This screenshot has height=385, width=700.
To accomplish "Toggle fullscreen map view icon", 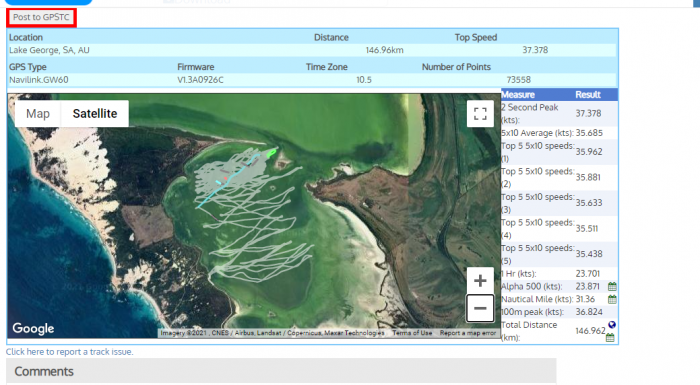I will click(x=480, y=113).
